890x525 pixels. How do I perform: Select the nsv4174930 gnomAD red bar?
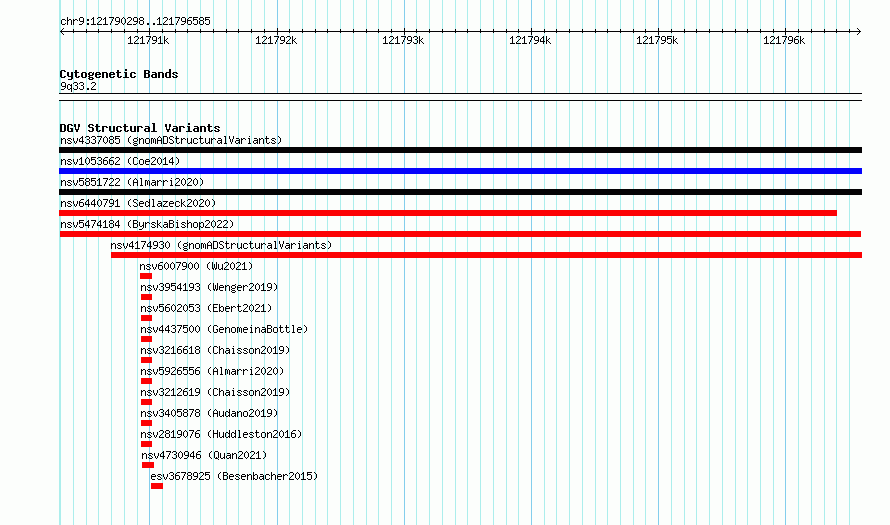point(486,255)
